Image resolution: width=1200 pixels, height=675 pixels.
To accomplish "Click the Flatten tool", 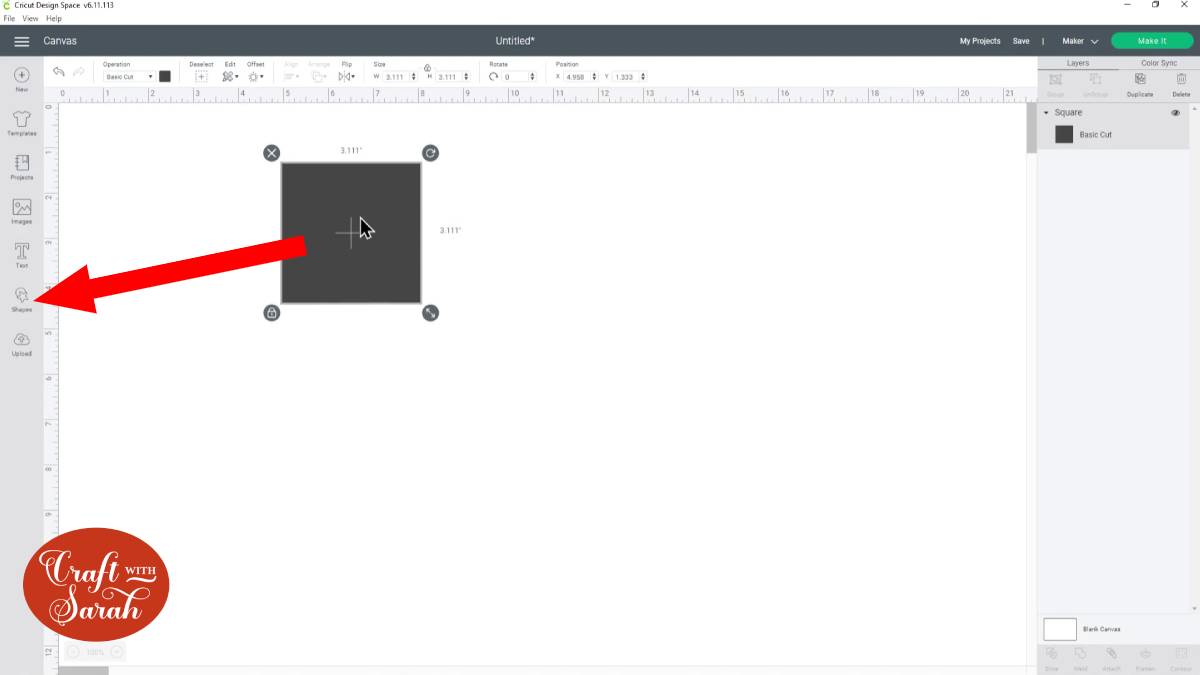I will tap(1145, 658).
